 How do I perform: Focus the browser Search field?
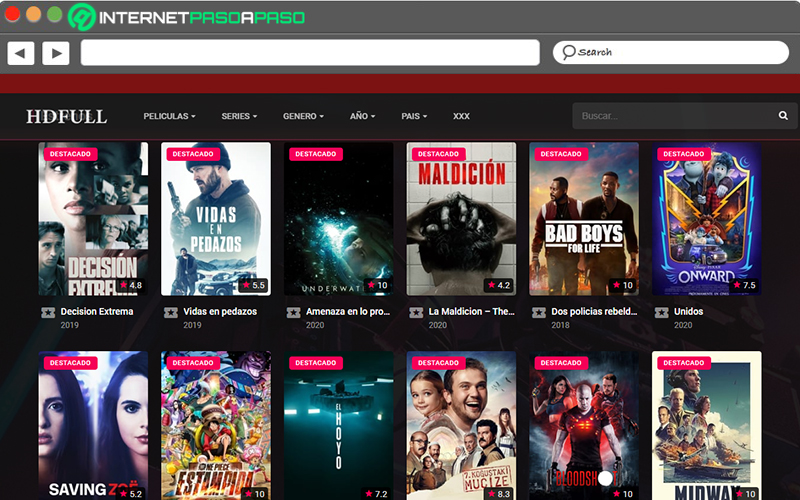(671, 52)
